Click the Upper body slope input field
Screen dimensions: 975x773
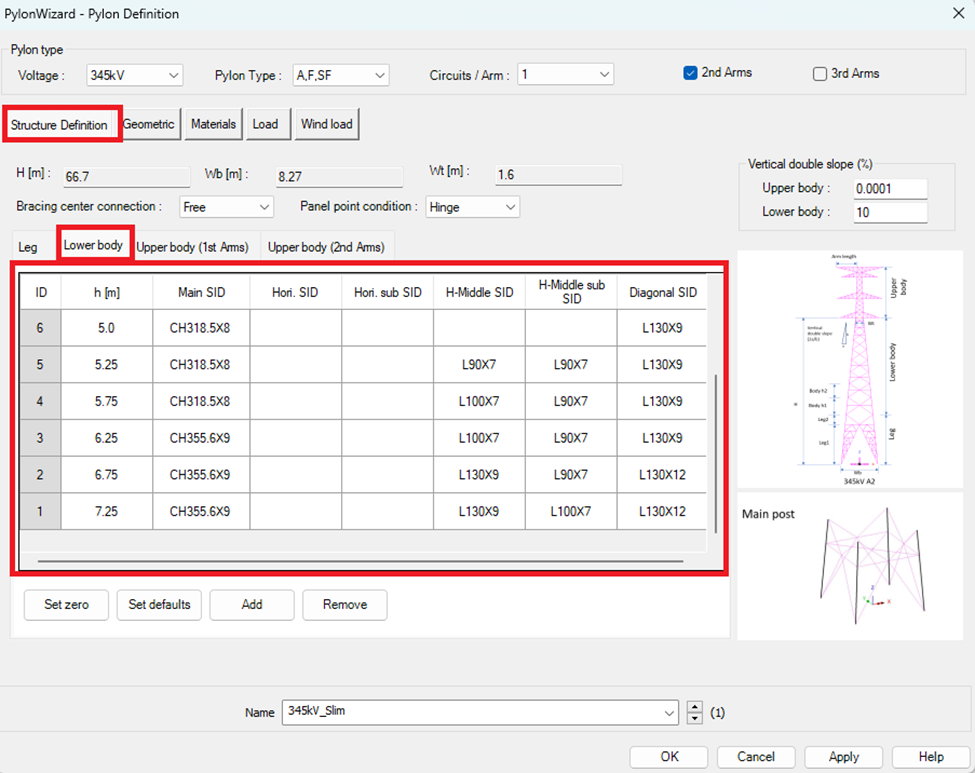(889, 189)
